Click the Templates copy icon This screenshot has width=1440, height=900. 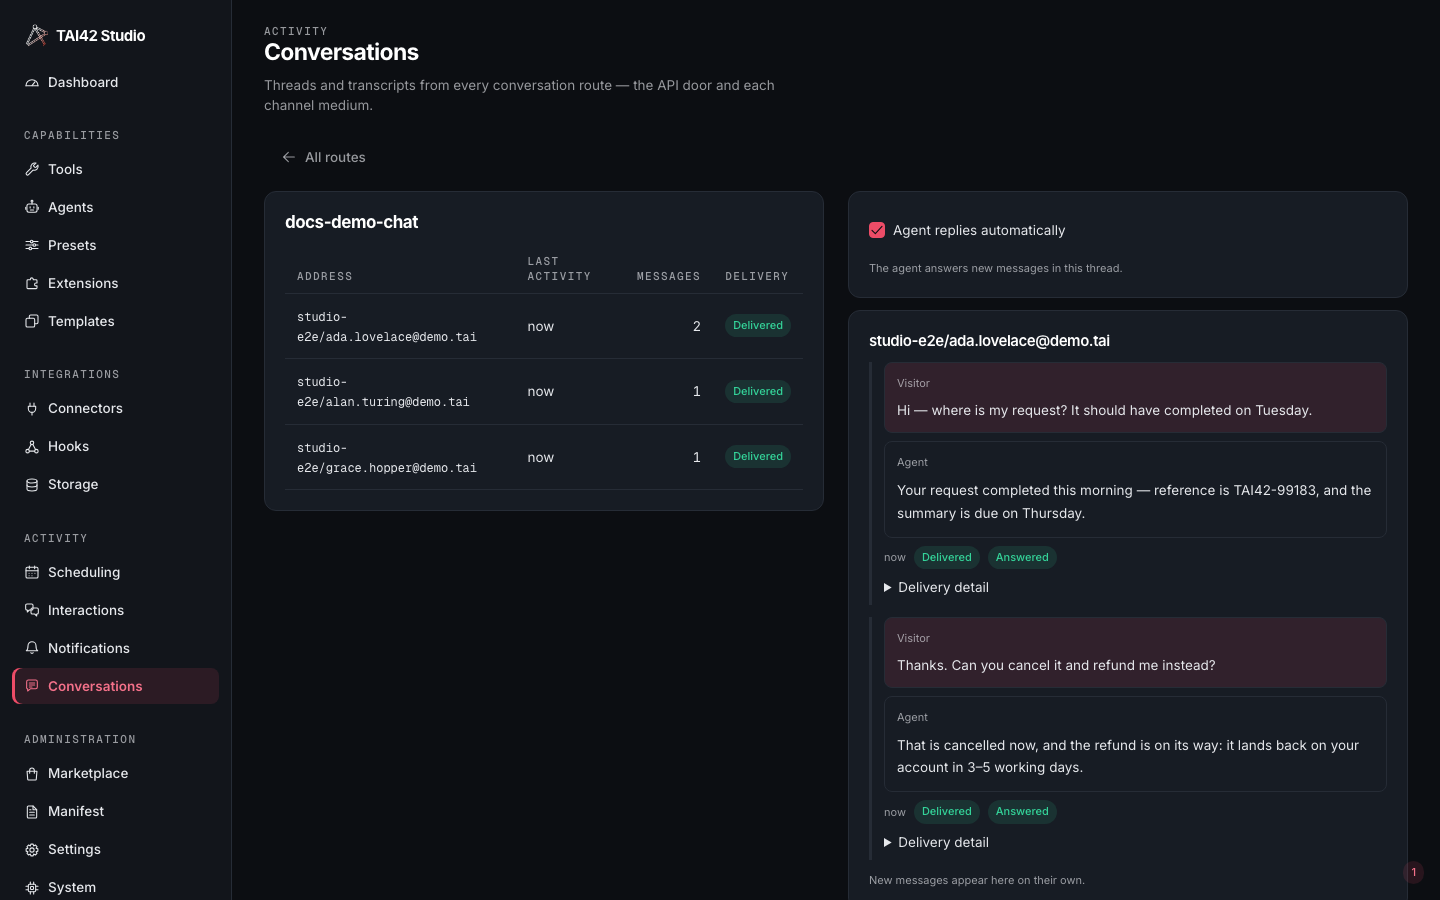click(x=32, y=322)
